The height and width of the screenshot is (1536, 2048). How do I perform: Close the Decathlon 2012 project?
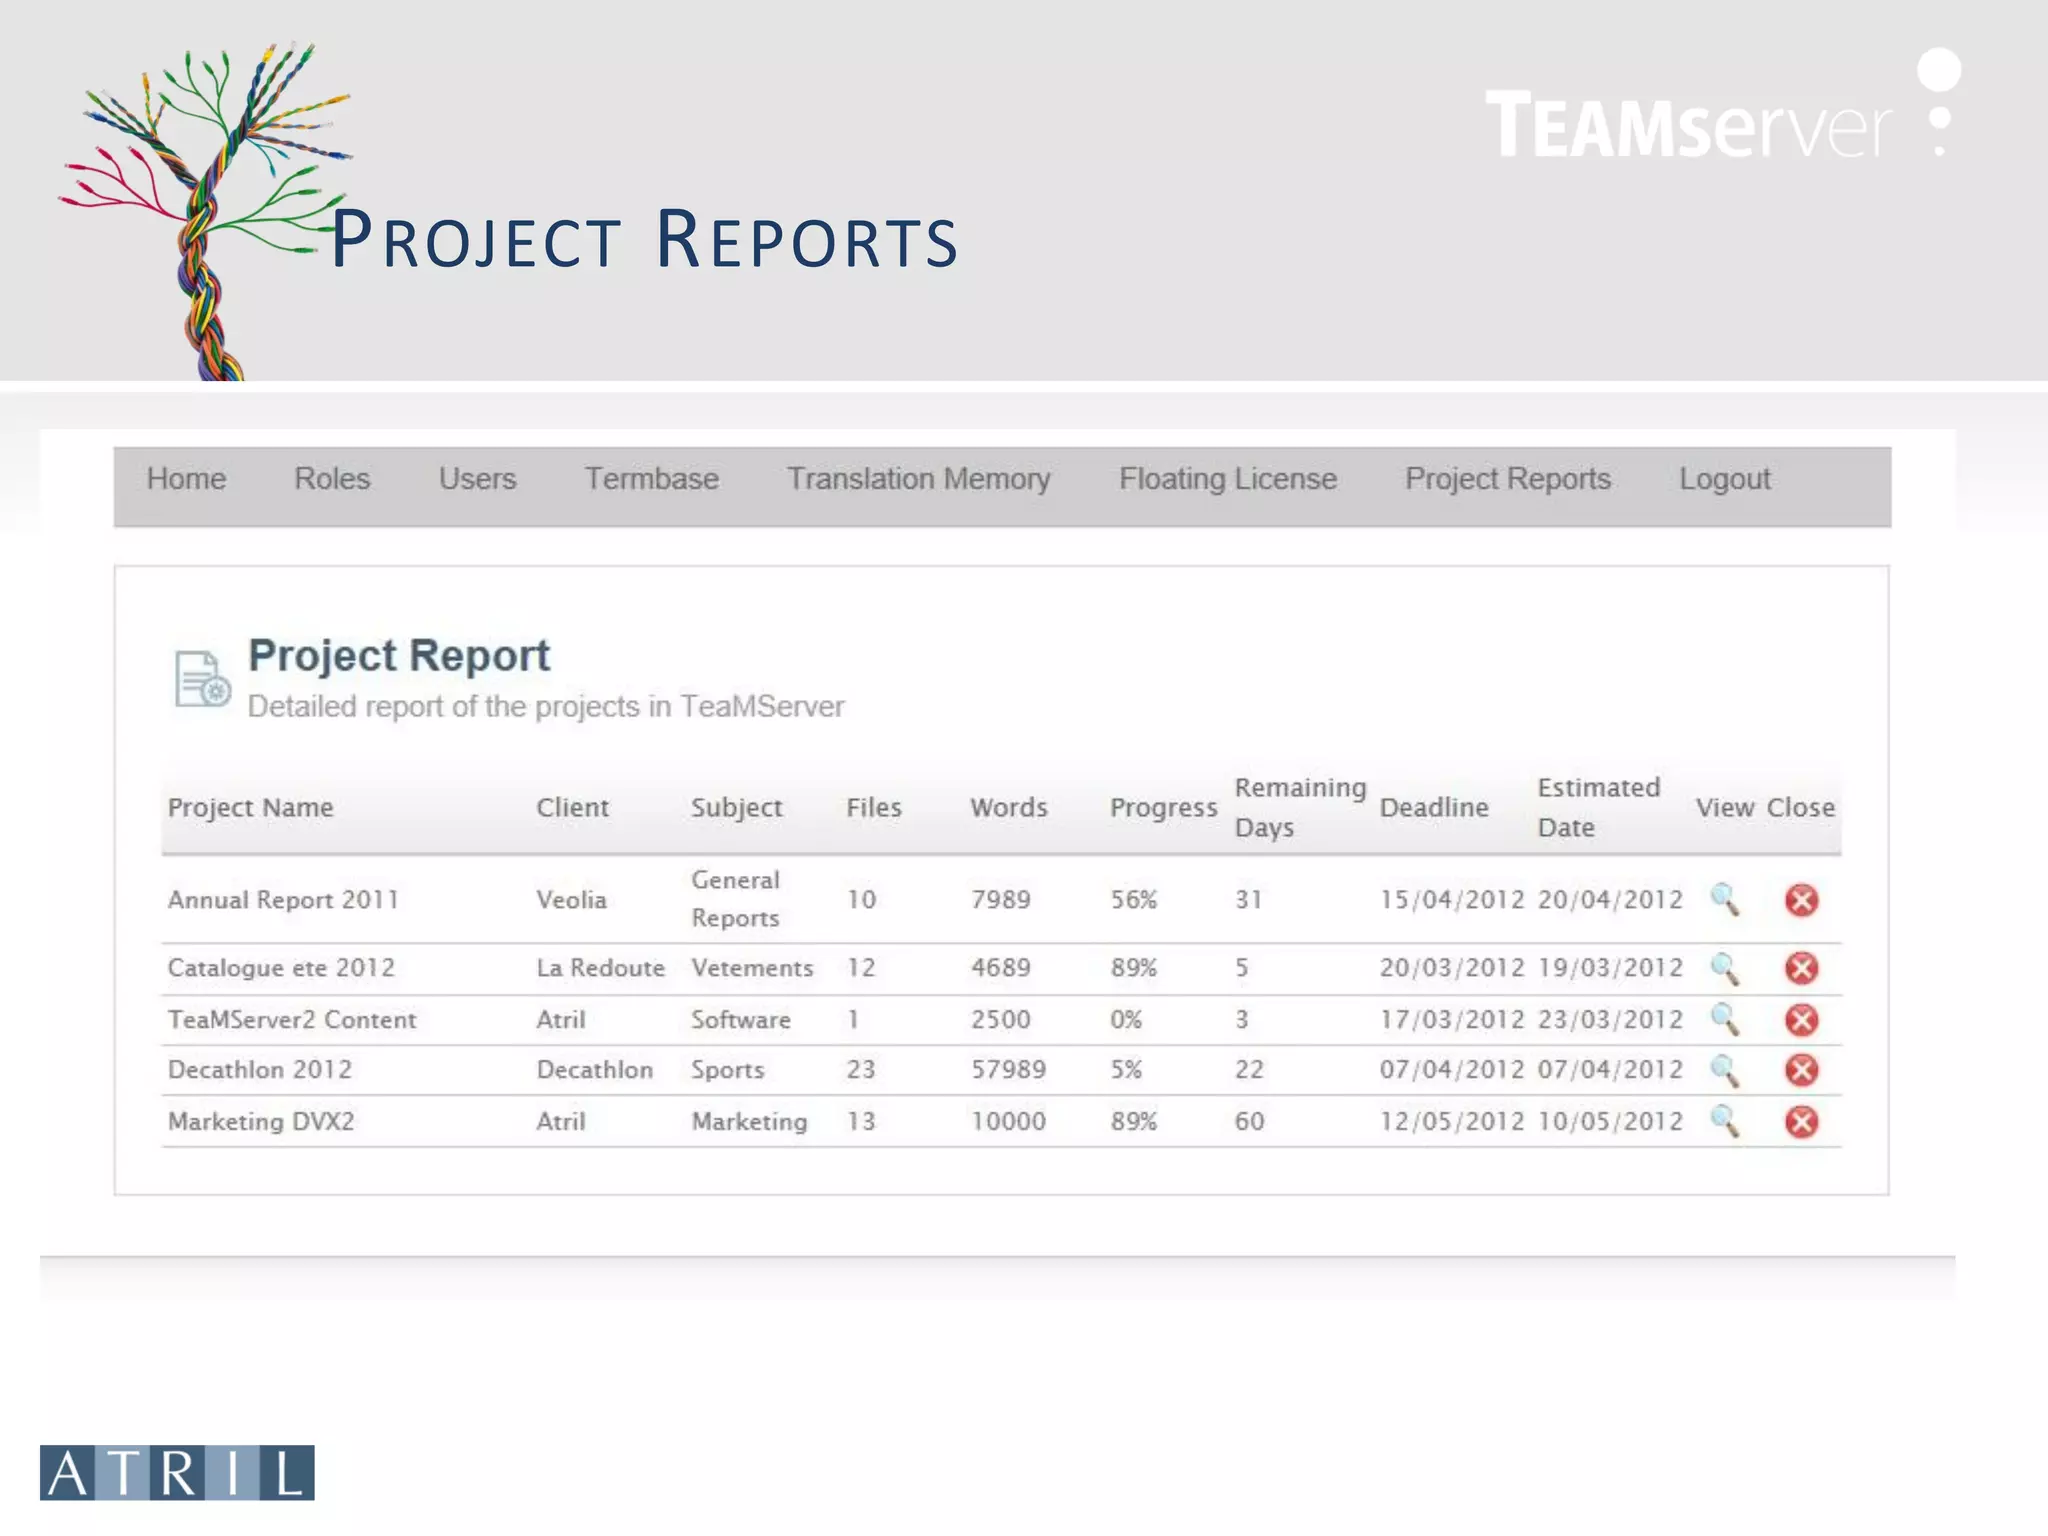1801,1070
